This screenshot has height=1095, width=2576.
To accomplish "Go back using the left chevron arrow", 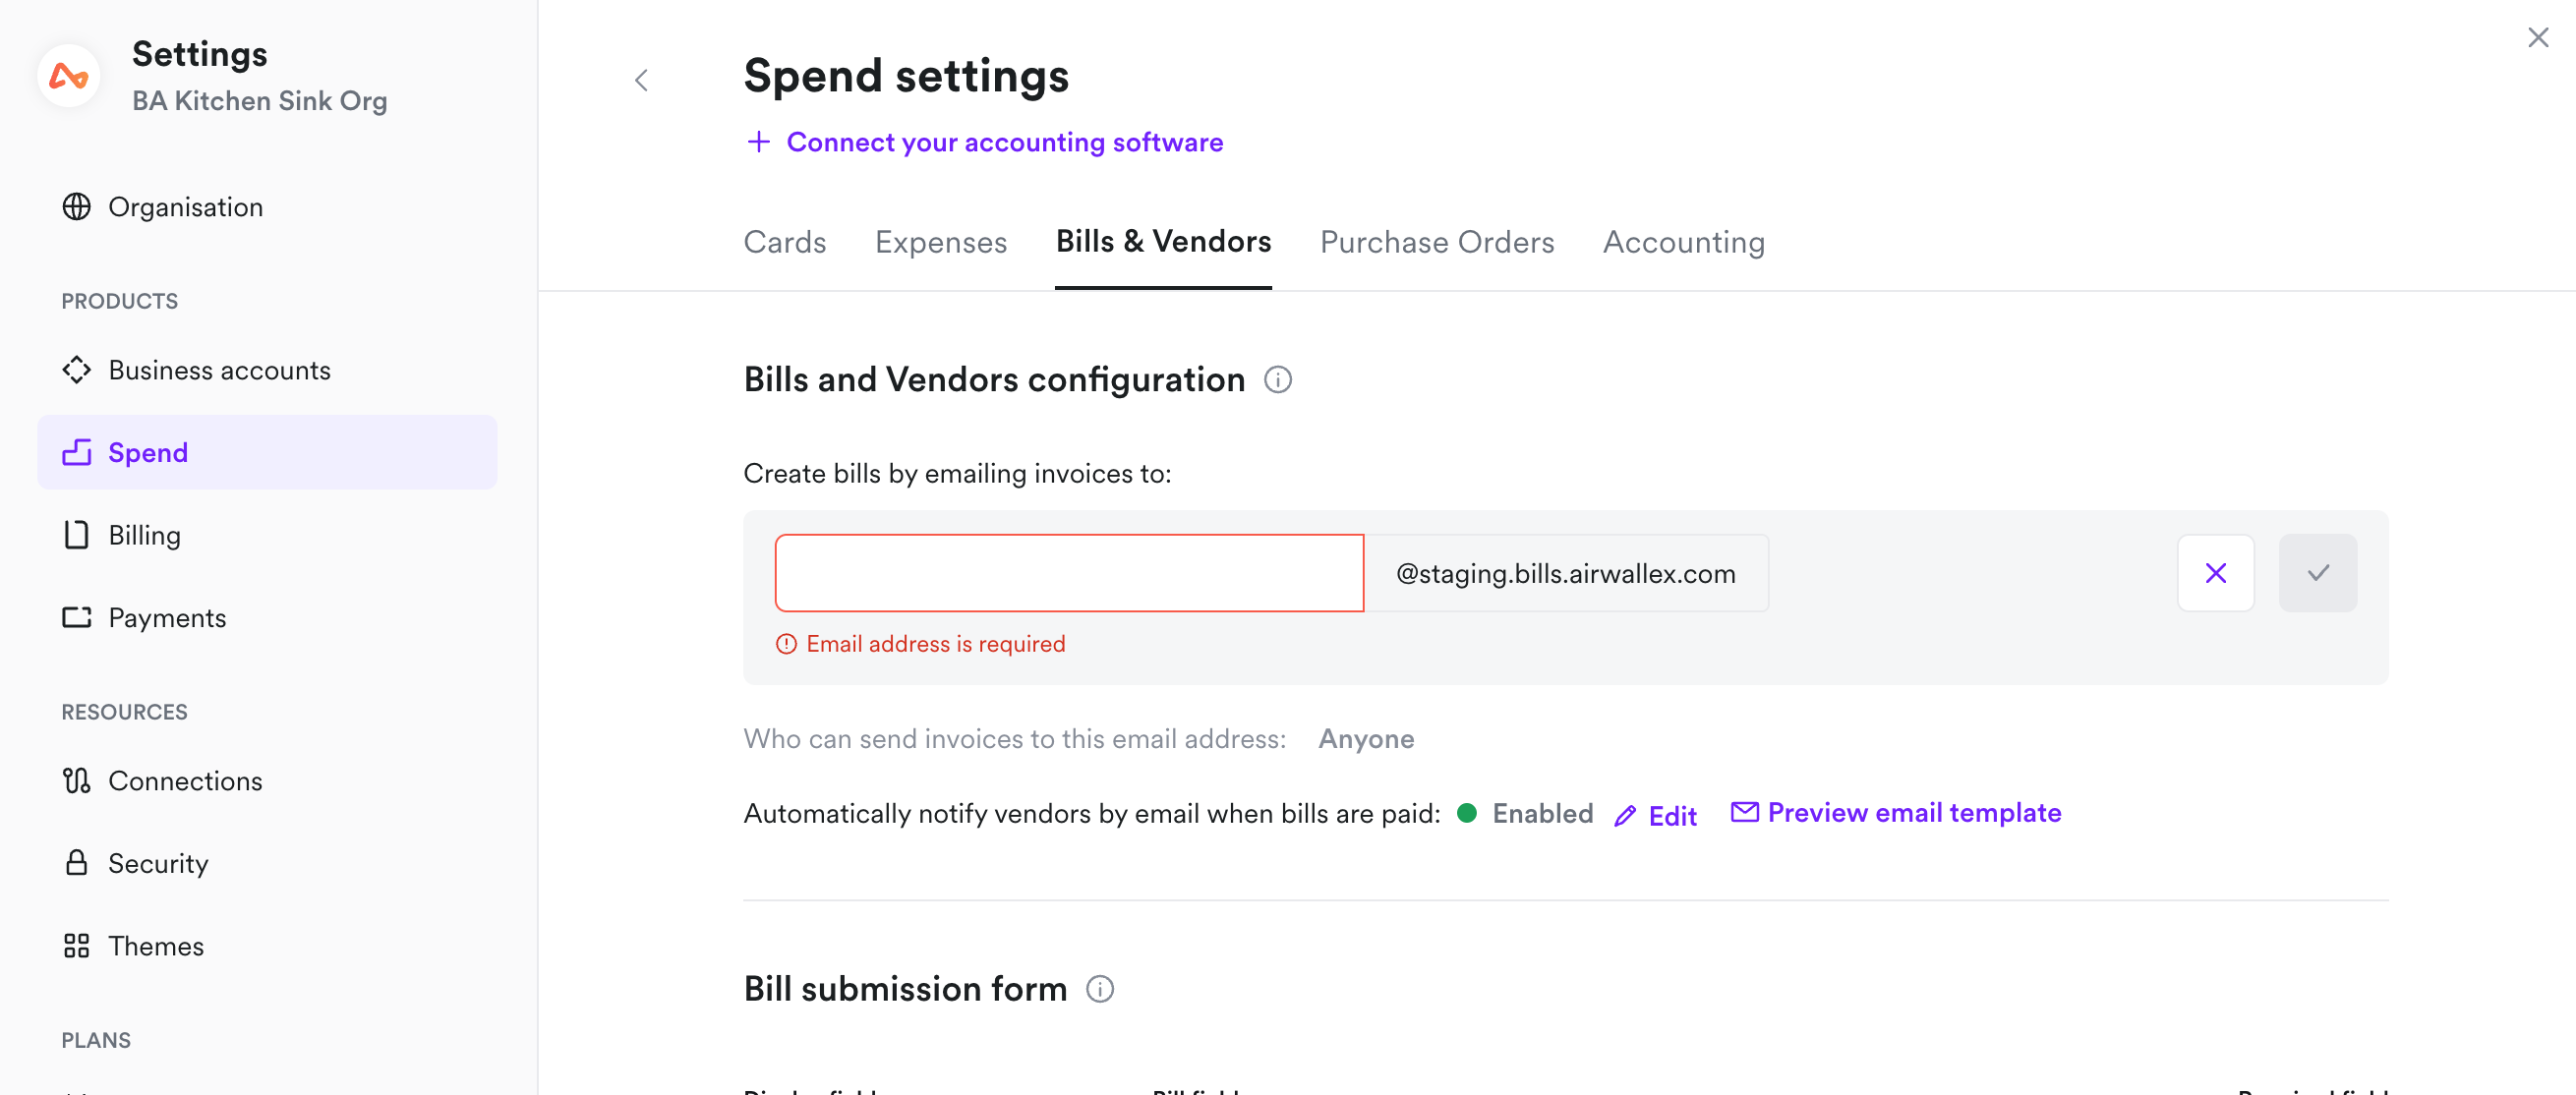I will [641, 80].
